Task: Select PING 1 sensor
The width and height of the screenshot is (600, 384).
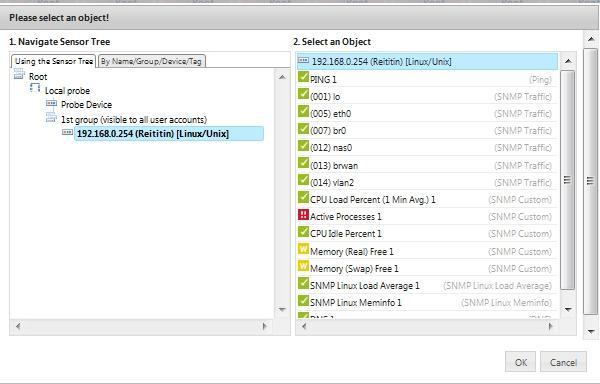Action: tap(427, 80)
